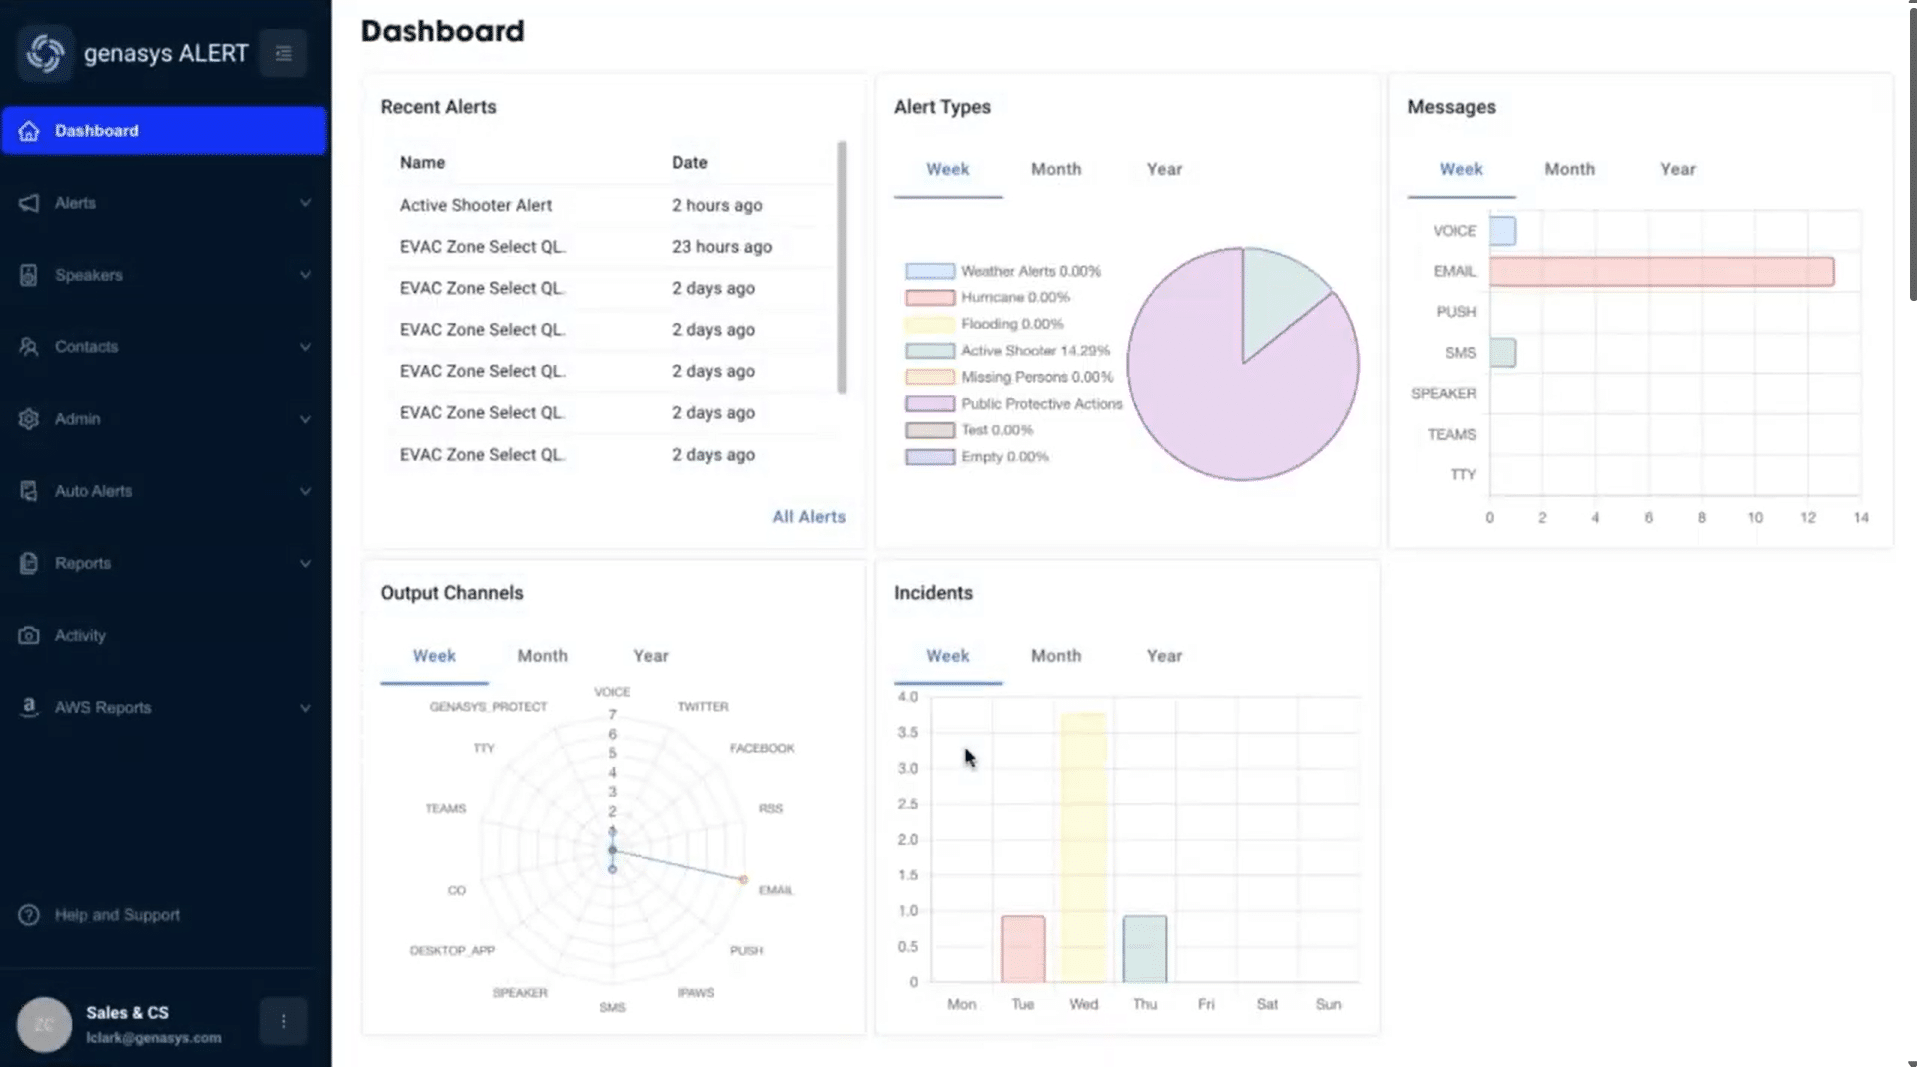Viewport: 1917px width, 1067px height.
Task: Expand the Alerts menu chevron
Action: click(305, 203)
